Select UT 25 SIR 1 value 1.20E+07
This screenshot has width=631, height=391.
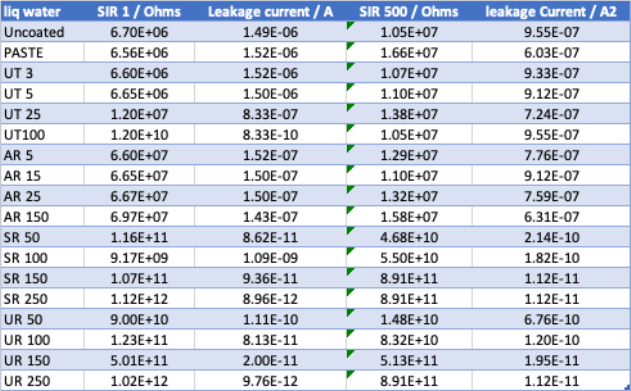139,114
